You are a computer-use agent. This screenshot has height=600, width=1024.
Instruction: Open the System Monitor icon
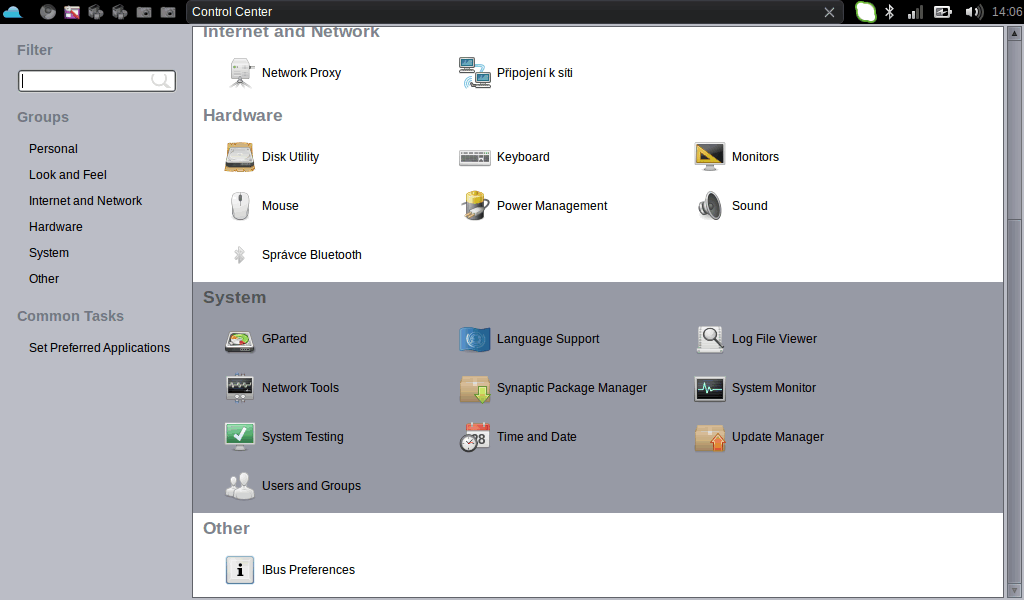710,388
